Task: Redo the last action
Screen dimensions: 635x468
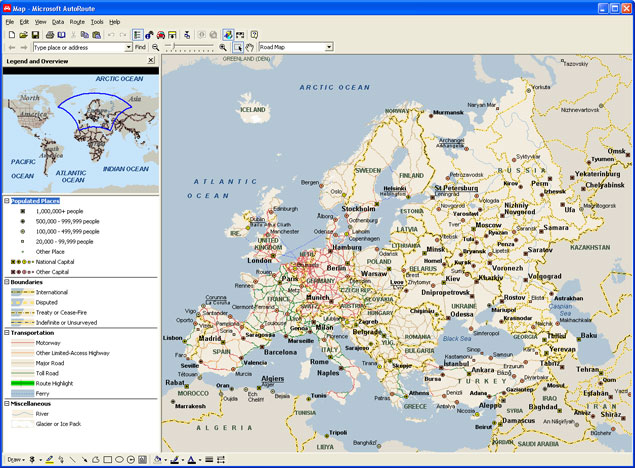Action: point(123,35)
